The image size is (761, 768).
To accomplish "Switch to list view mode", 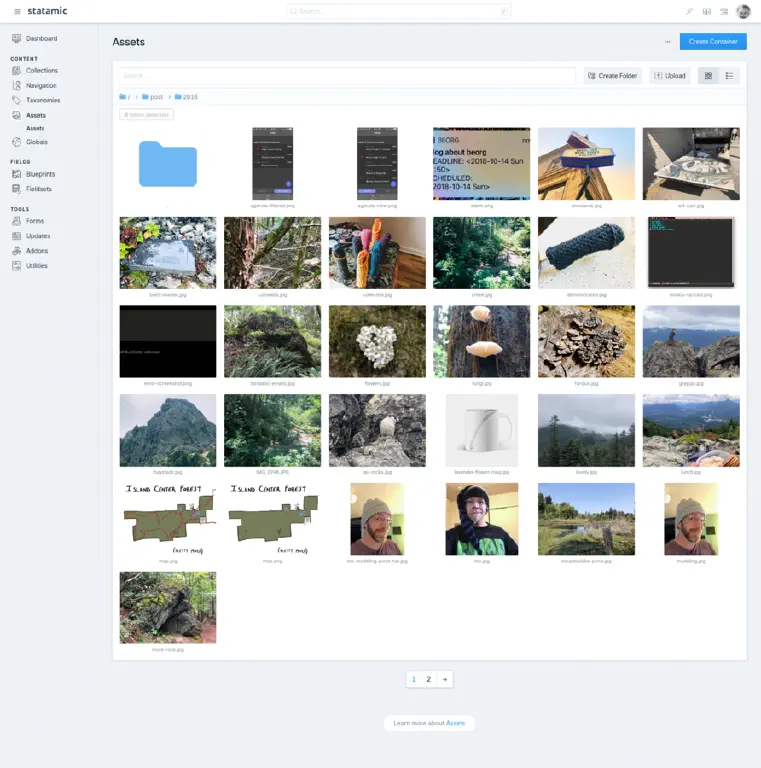I will coord(729,75).
